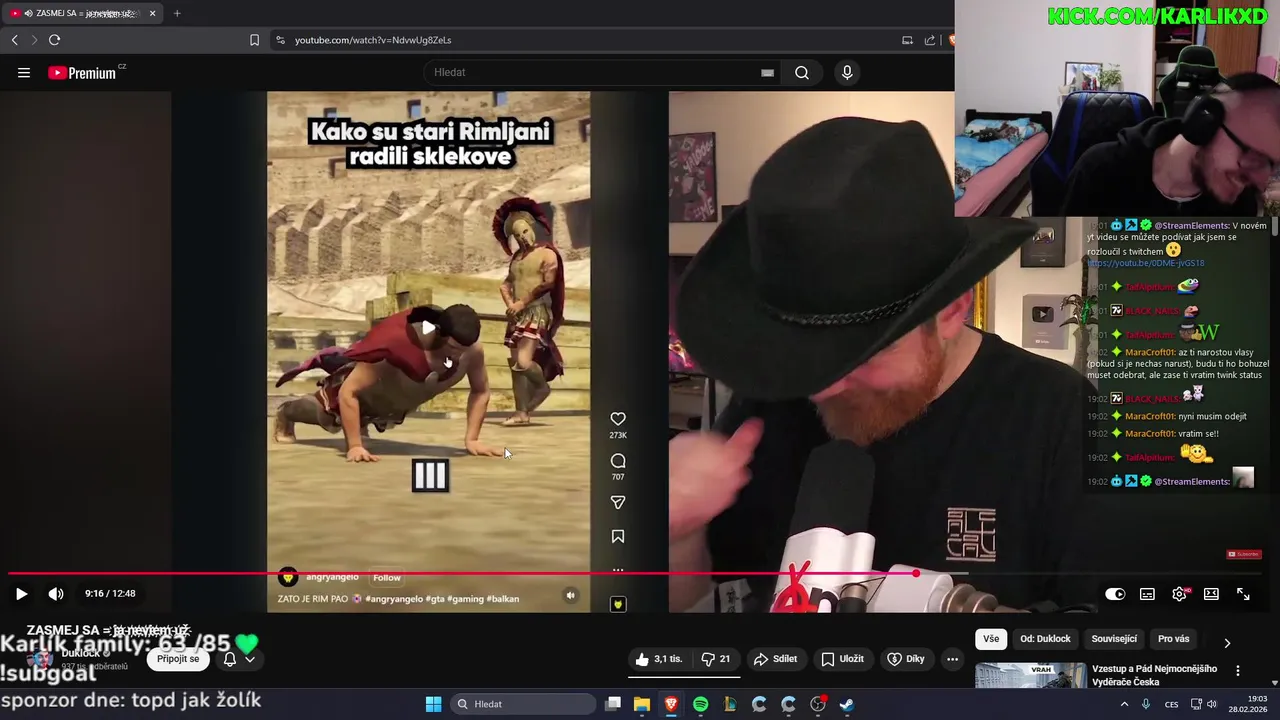1280x720 pixels.
Task: Start voice search with the microphone
Action: coord(847,72)
